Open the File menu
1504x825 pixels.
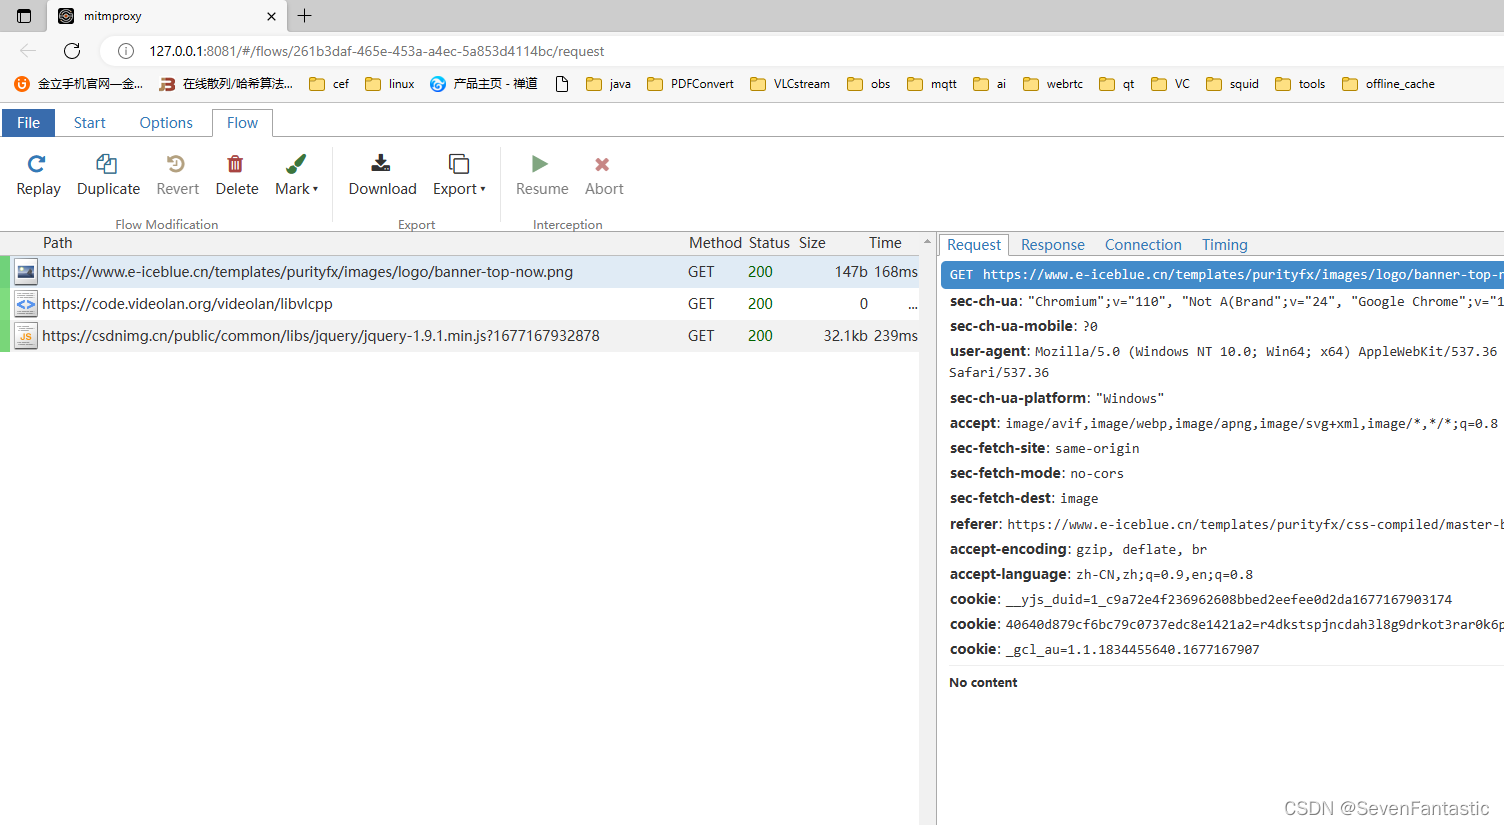[x=28, y=123]
